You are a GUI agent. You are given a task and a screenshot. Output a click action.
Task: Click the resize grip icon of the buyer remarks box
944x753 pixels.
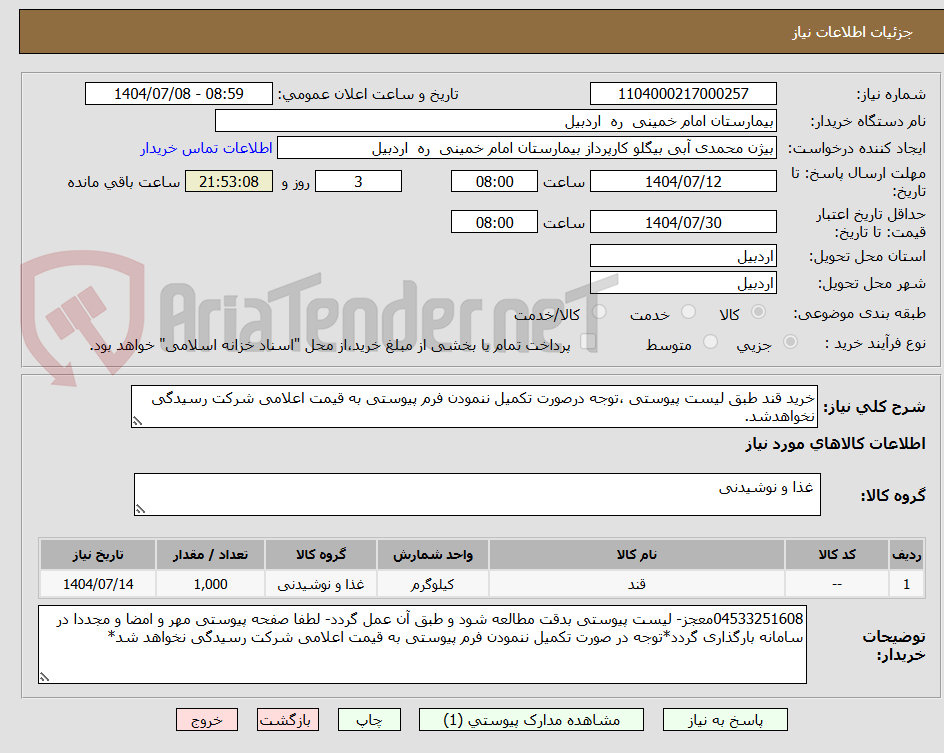click(x=42, y=678)
